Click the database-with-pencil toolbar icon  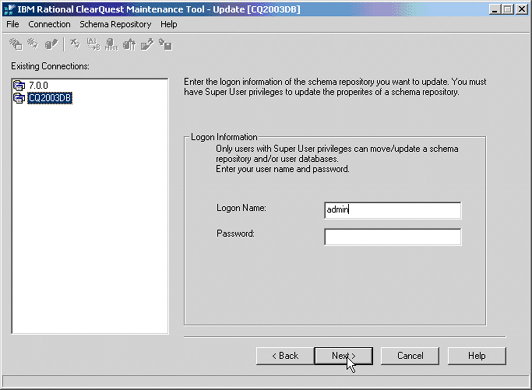coord(51,44)
